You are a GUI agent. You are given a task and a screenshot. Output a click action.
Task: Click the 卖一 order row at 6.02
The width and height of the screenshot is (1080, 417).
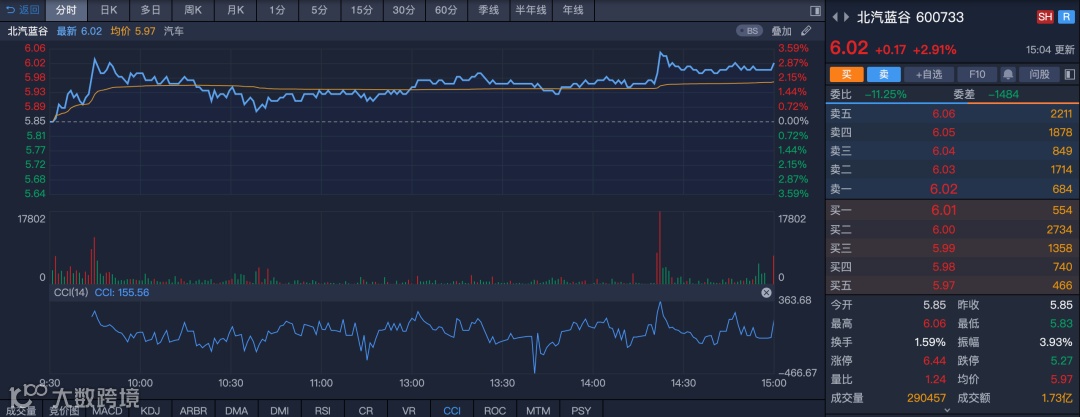(952, 189)
